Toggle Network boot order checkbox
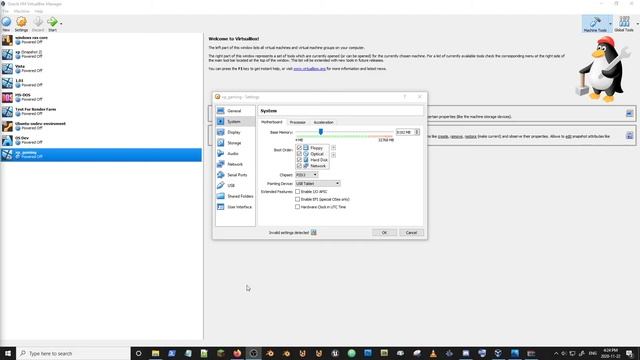 (x=299, y=166)
